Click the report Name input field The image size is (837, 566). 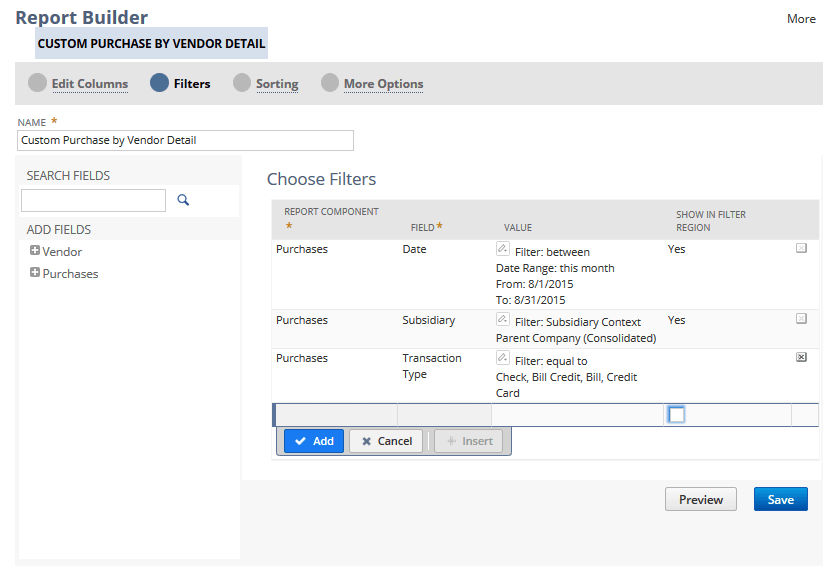click(185, 140)
